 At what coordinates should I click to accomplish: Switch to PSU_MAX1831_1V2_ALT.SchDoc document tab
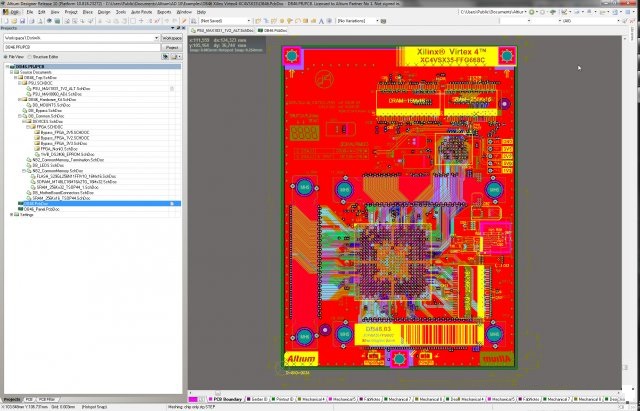point(222,31)
